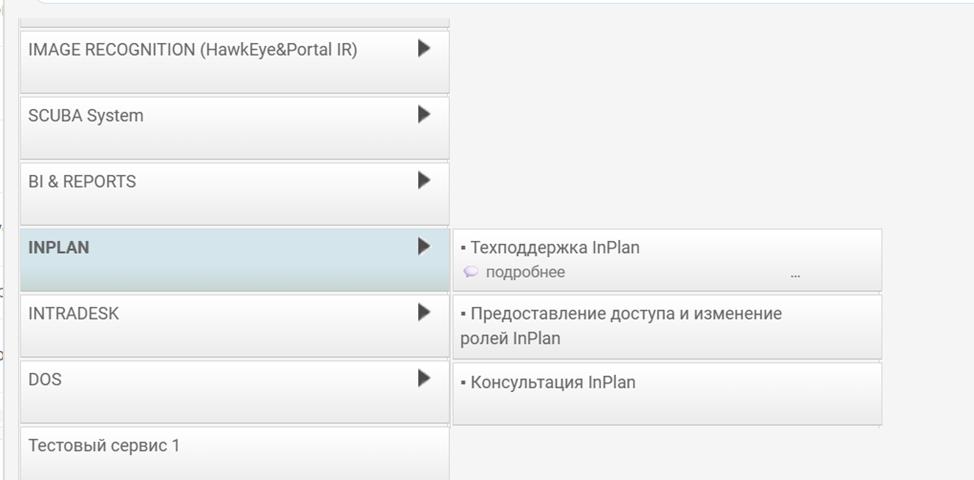Select the SCUBA System menu item
Viewport: 974px width, 480px height.
86,116
